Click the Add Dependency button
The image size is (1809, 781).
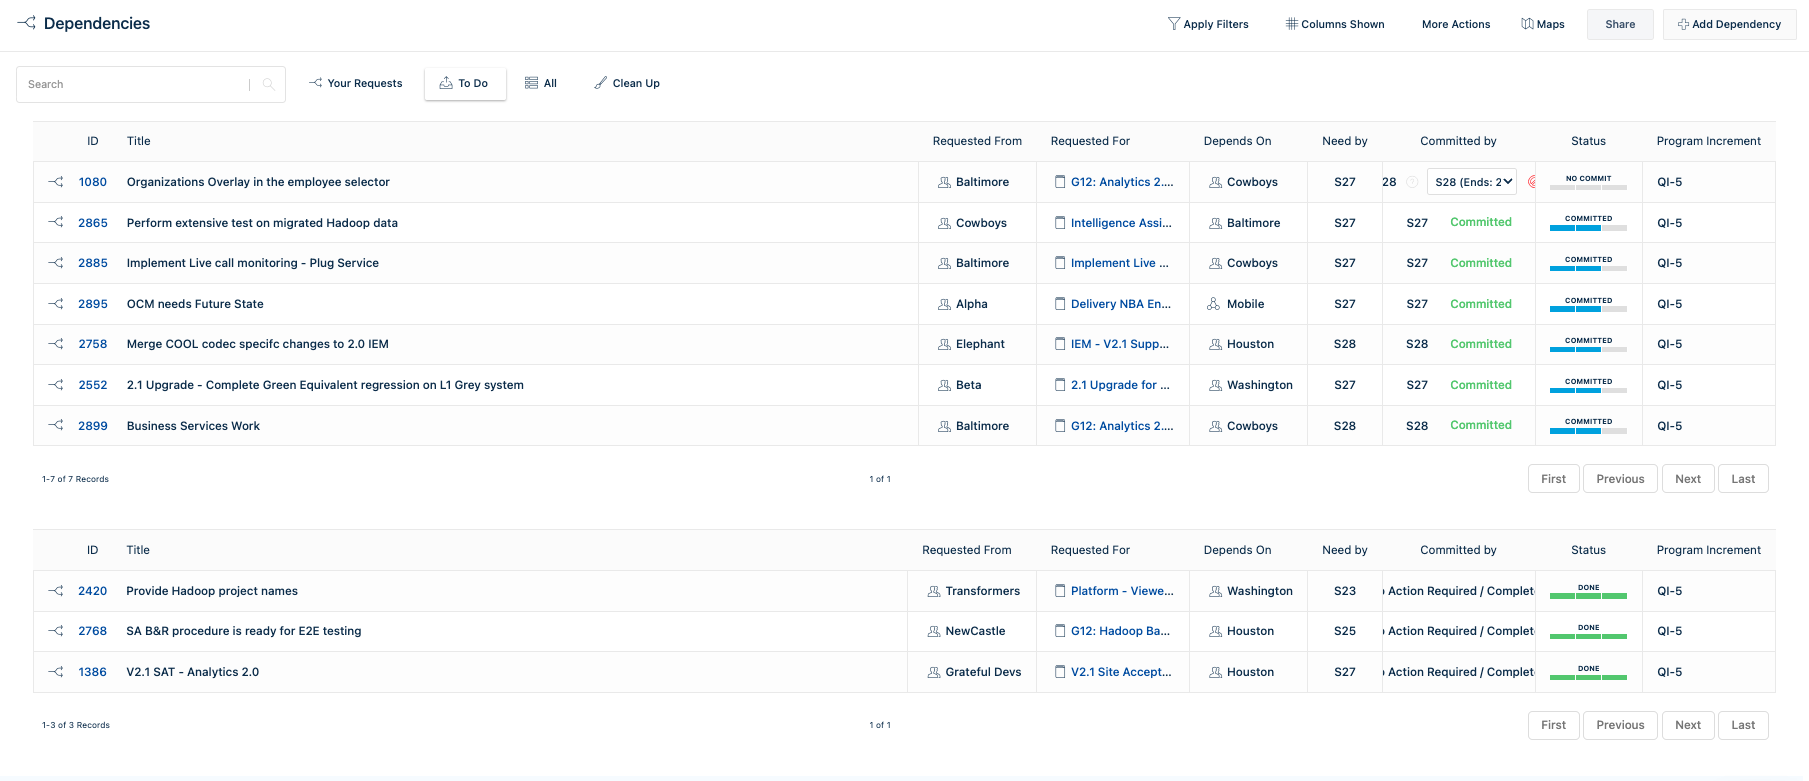point(1729,24)
